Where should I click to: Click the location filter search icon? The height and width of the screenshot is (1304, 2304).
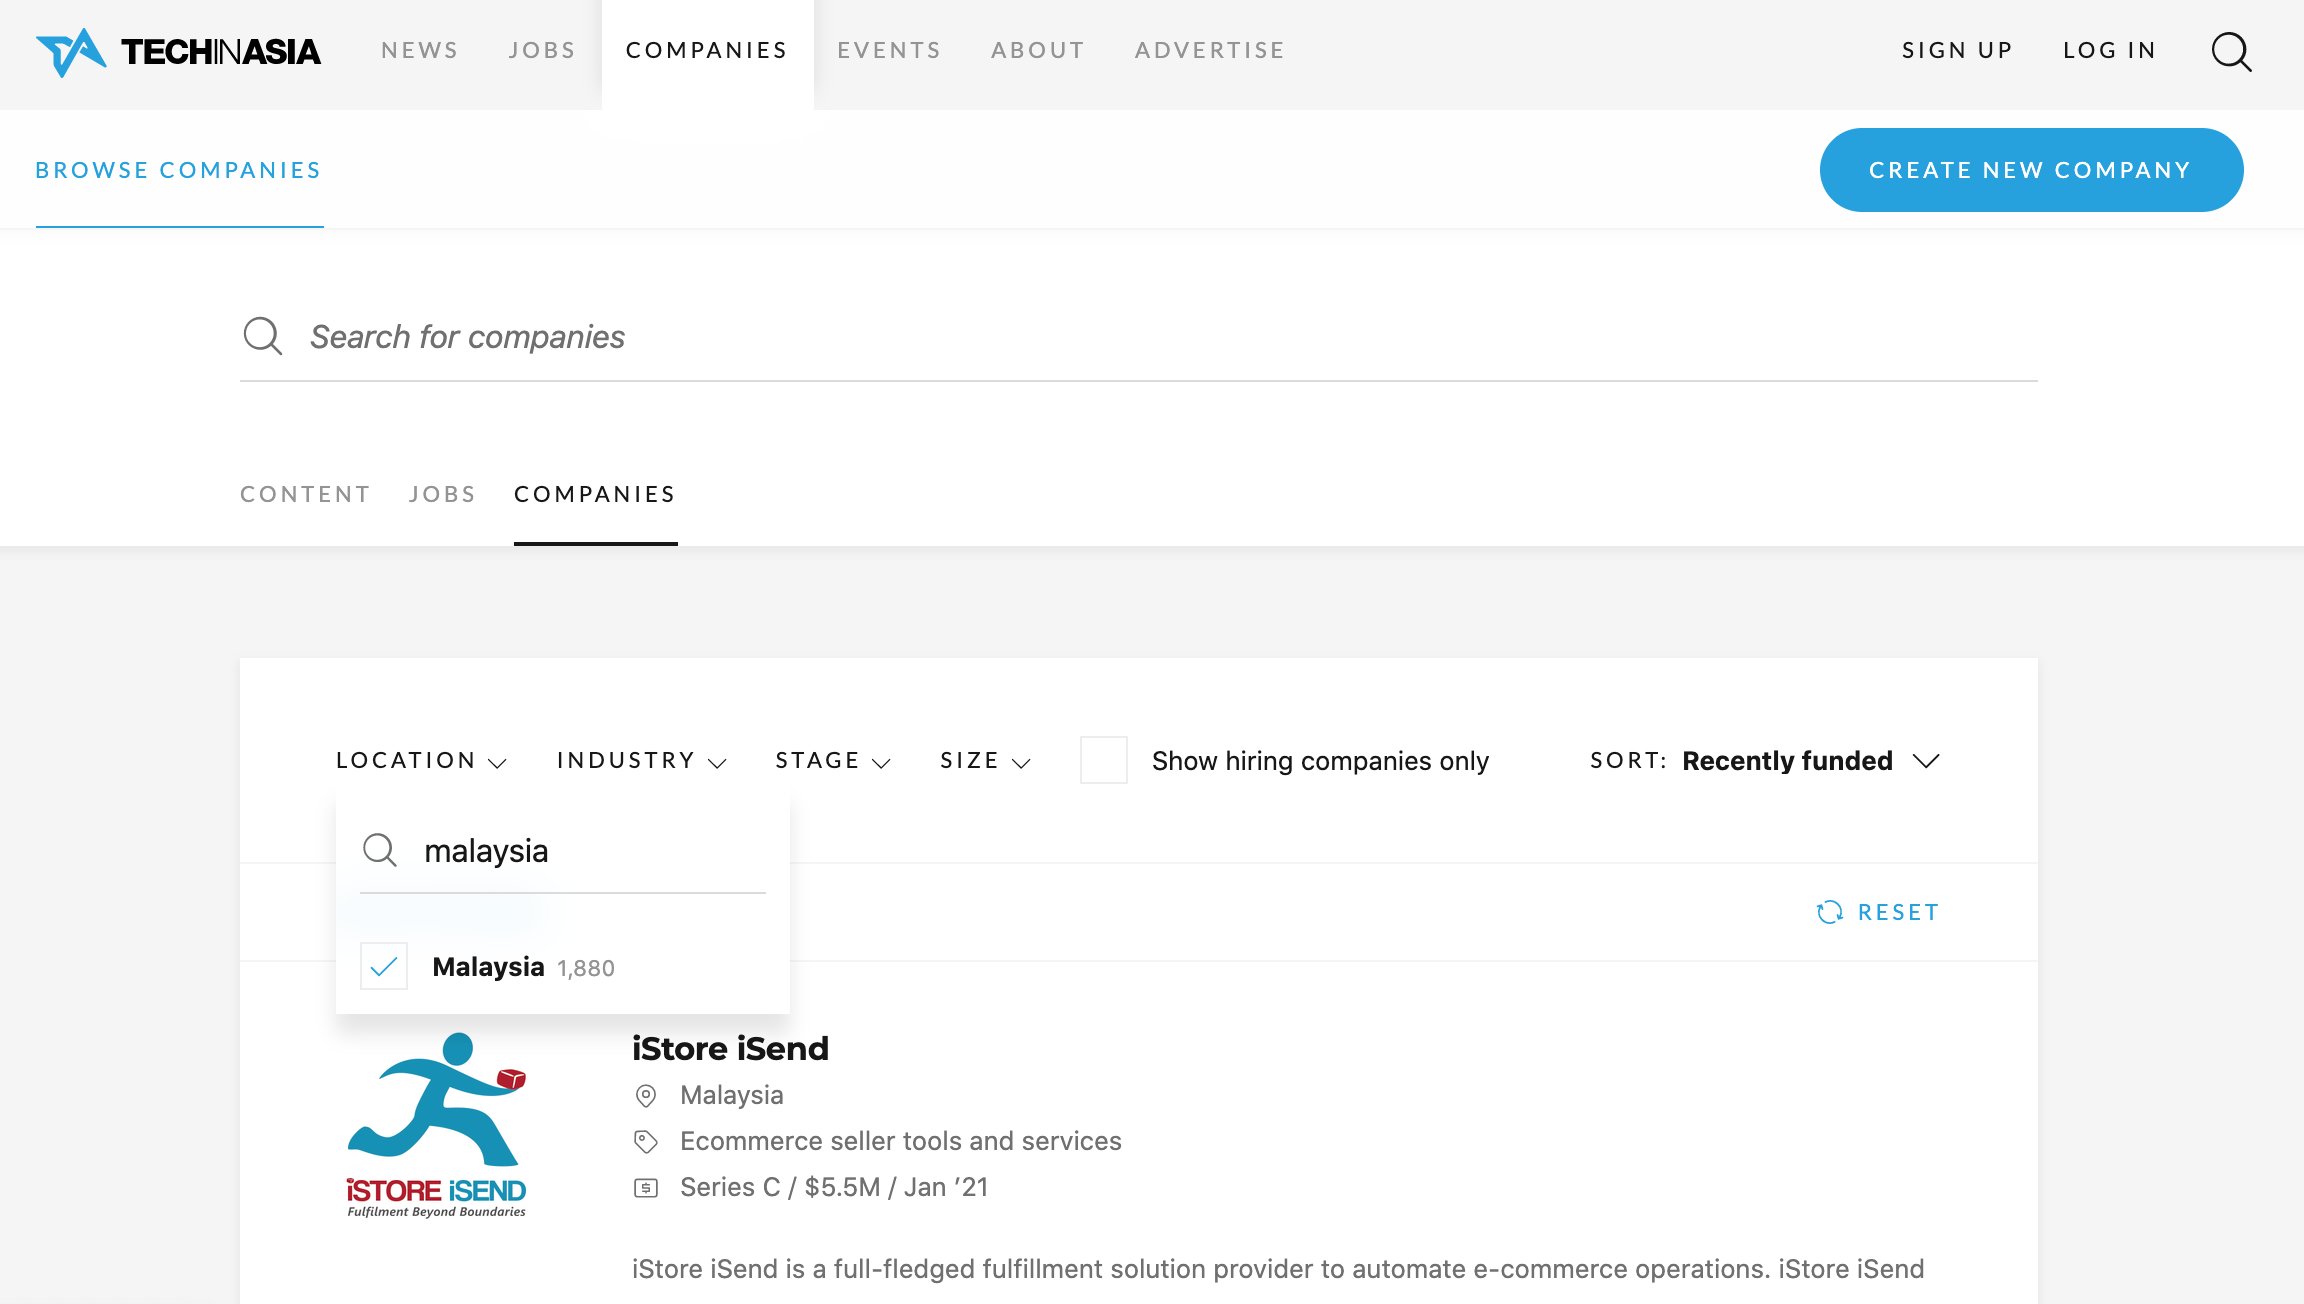380,850
